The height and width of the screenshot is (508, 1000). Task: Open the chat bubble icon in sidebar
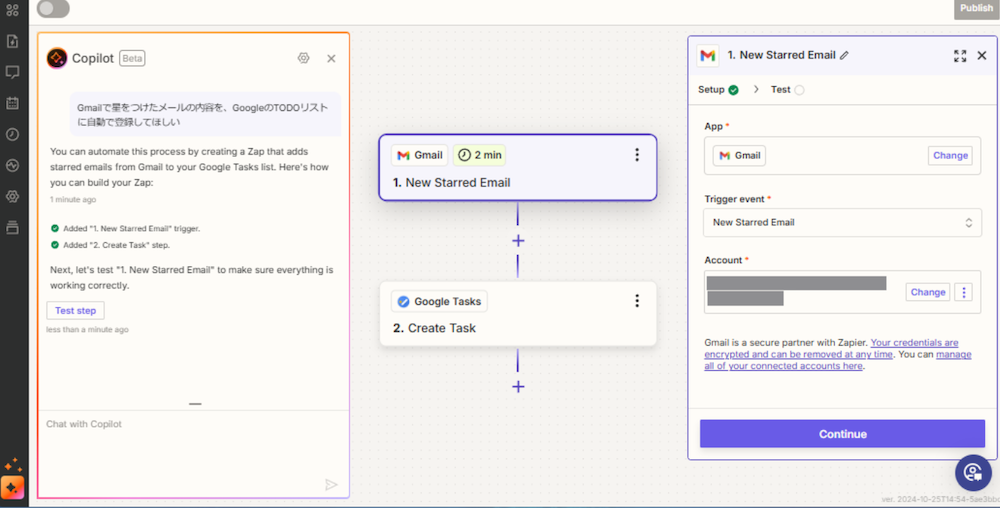click(x=12, y=72)
